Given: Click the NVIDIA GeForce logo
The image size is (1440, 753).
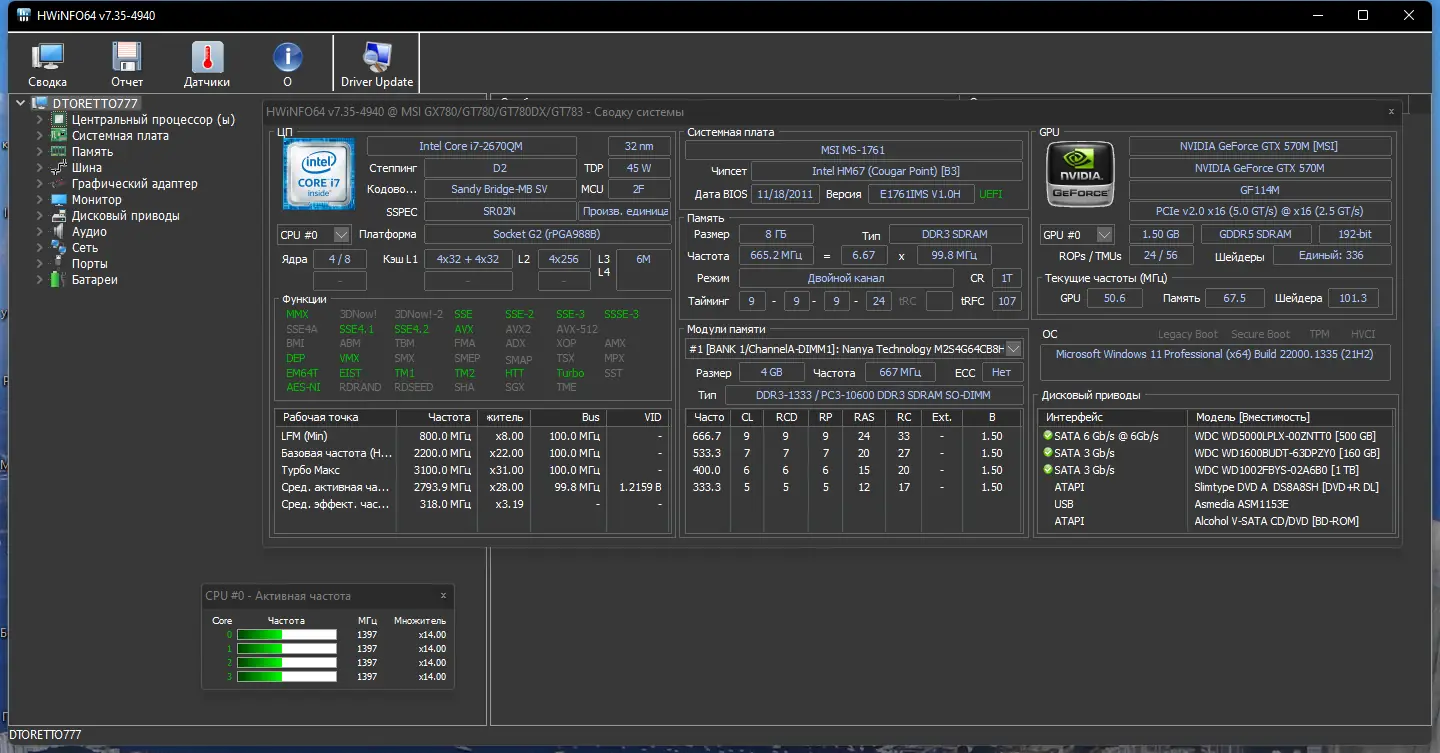Looking at the screenshot, I should pyautogui.click(x=1080, y=174).
